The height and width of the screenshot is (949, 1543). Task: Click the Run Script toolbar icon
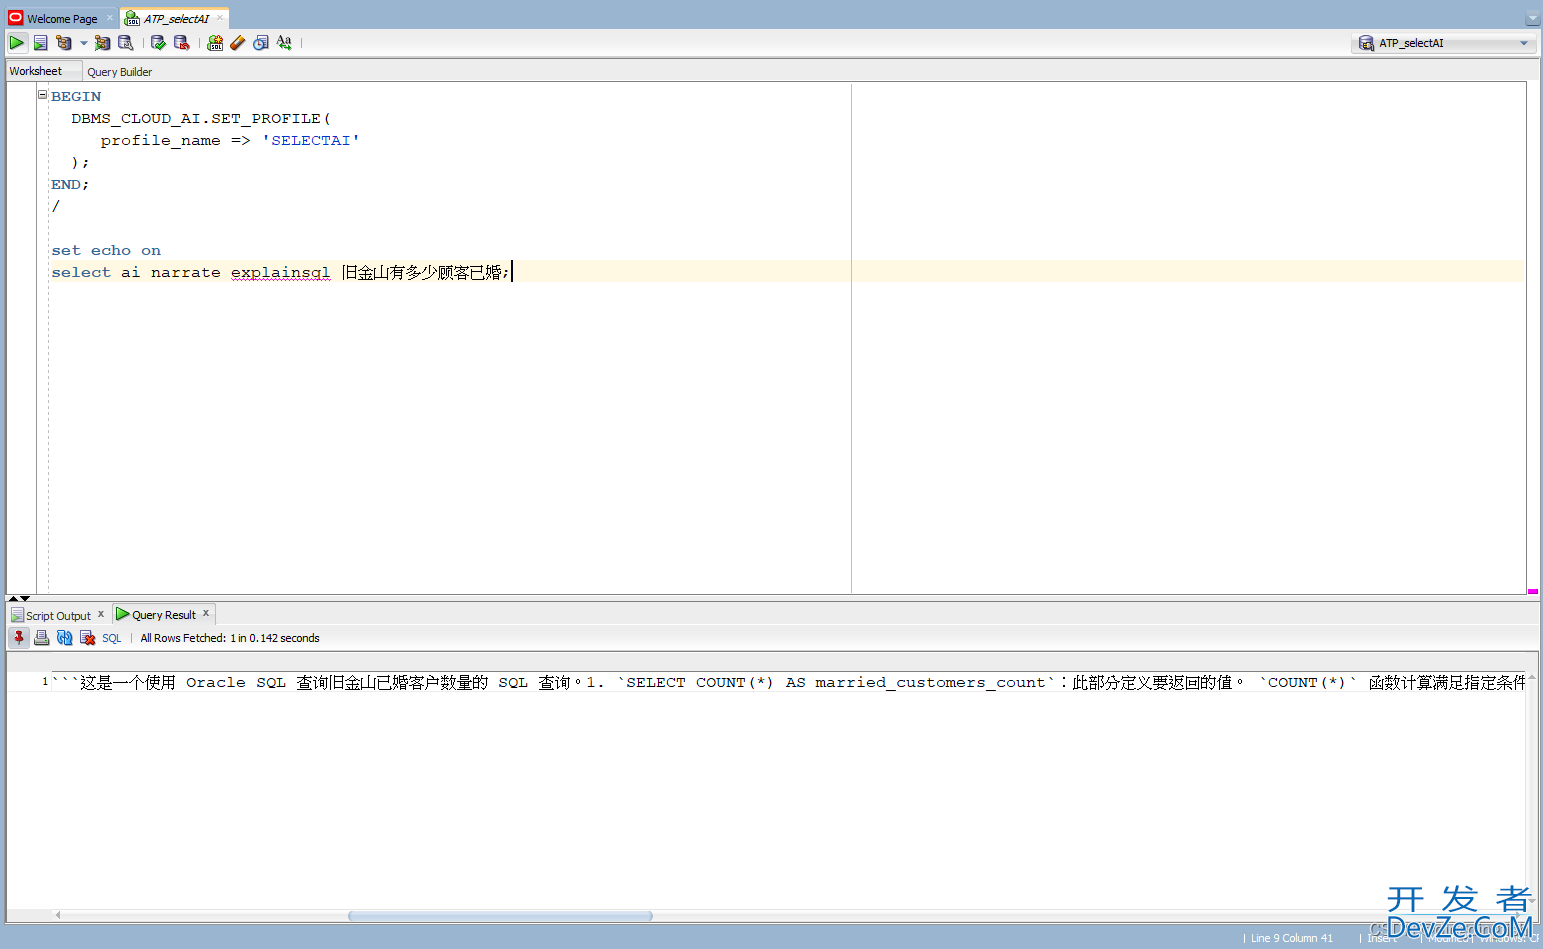tap(40, 43)
